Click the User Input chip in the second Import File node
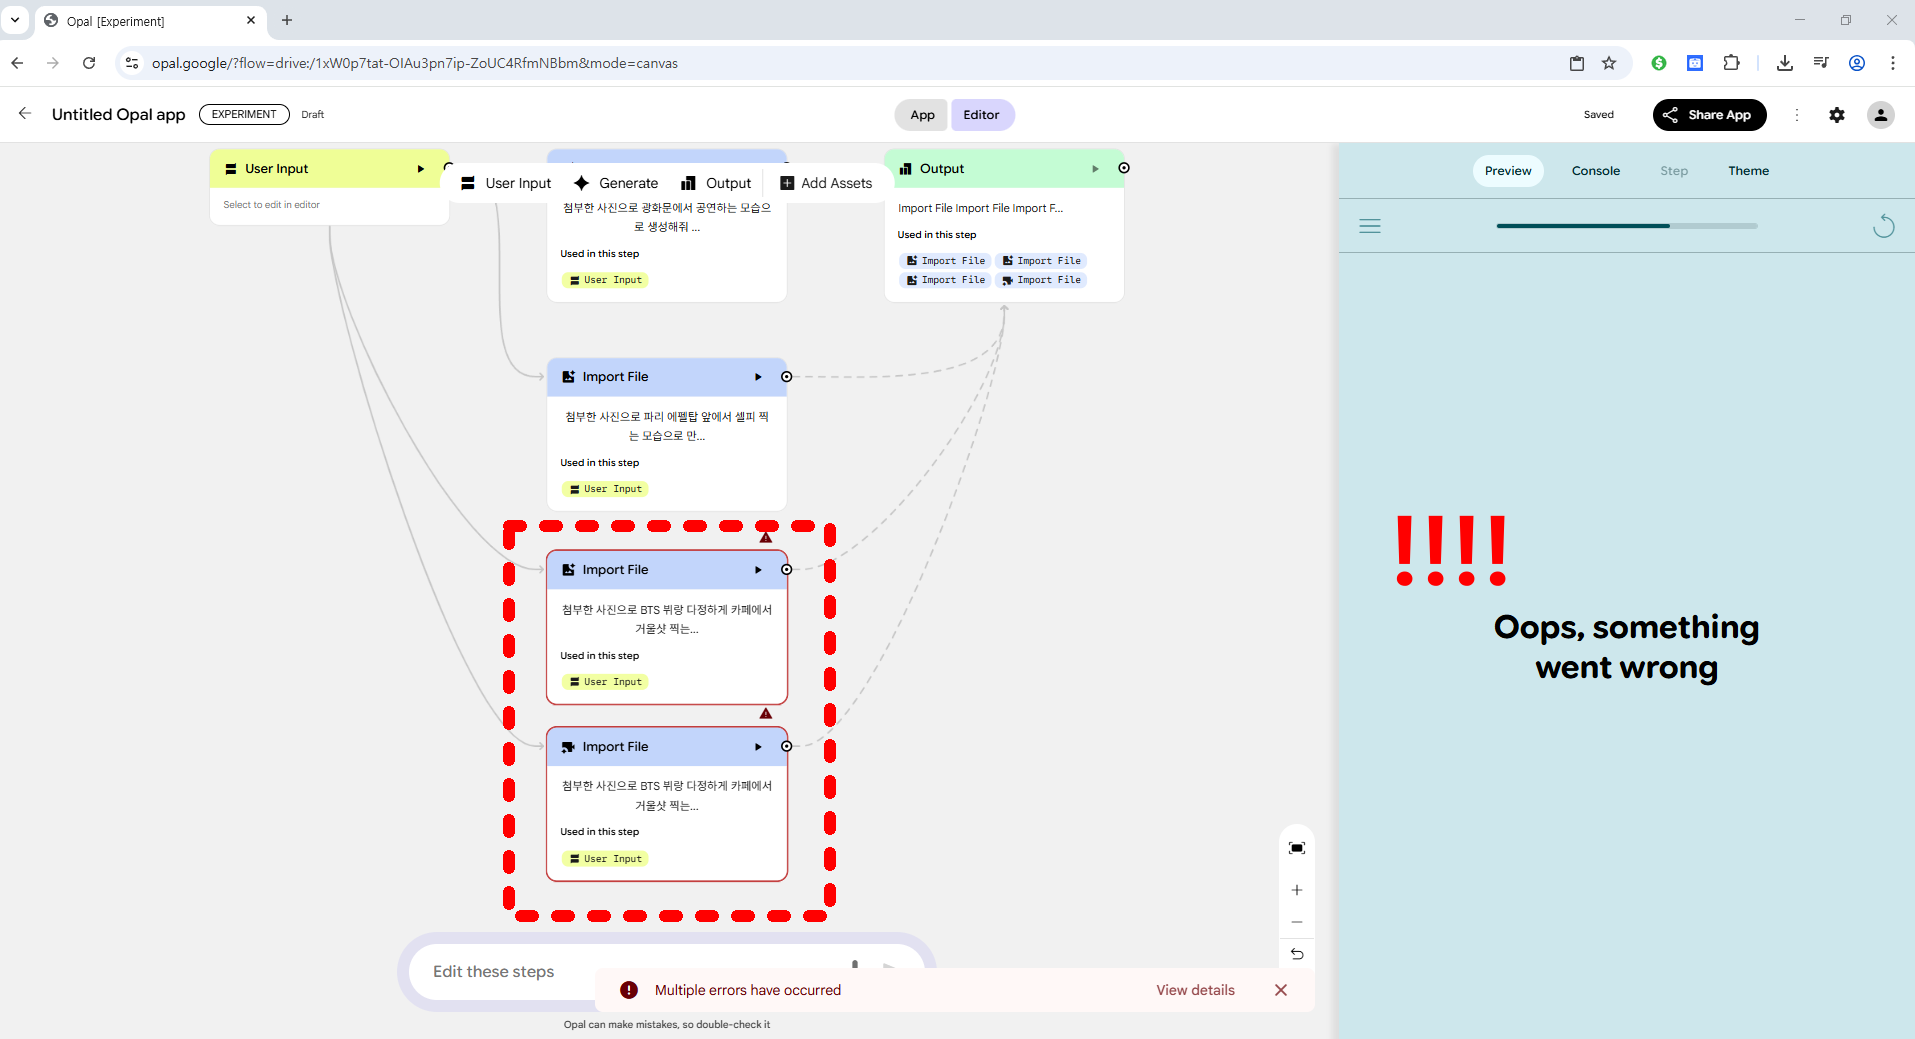The width and height of the screenshot is (1915, 1039). [x=605, y=489]
